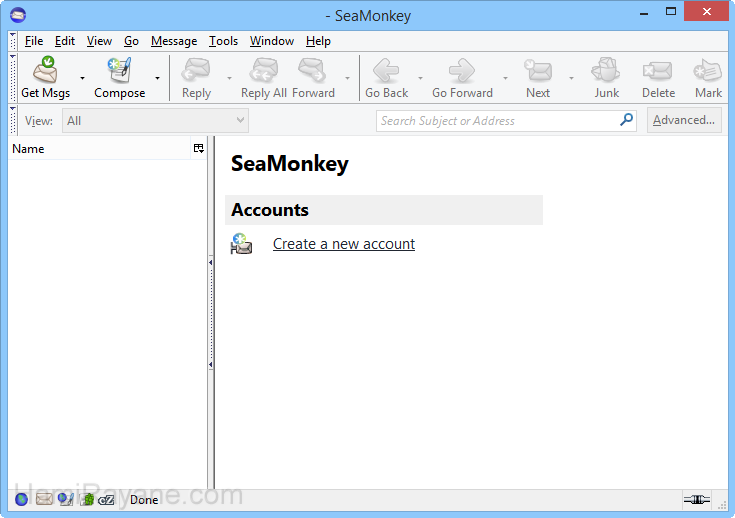The image size is (735, 518).
Task: Open the Message menu
Action: [174, 41]
